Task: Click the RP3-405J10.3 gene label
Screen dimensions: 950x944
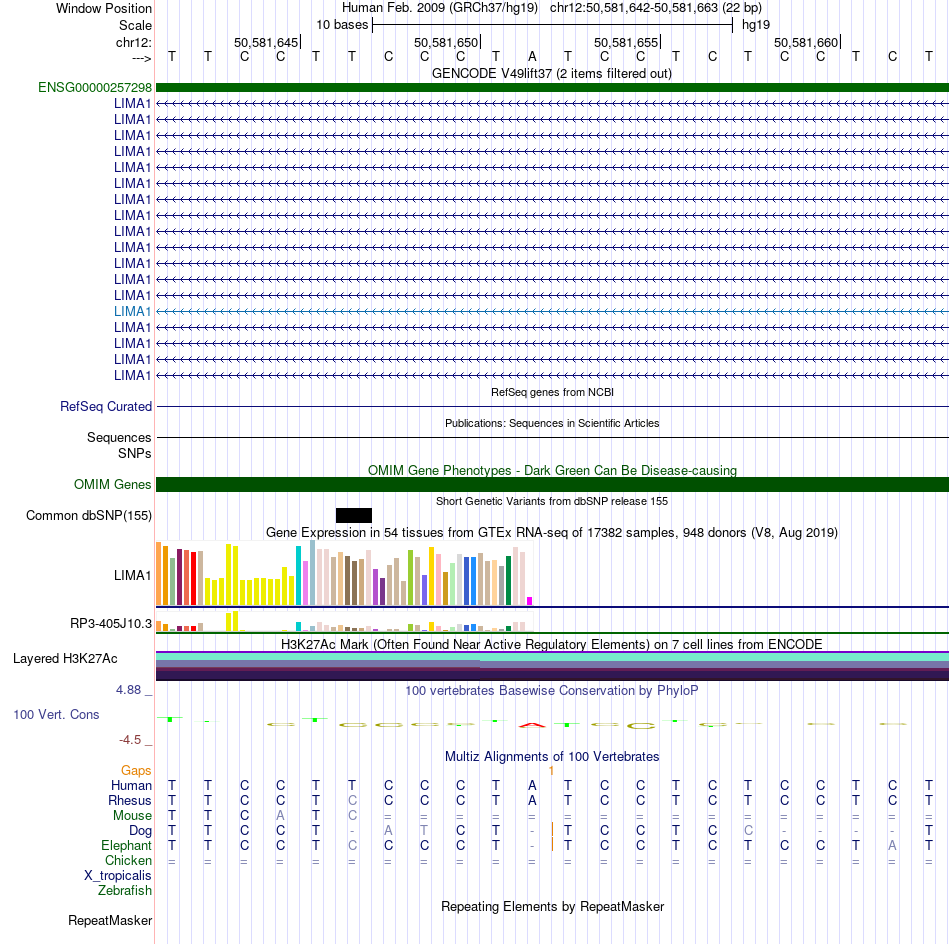Action: tap(111, 623)
